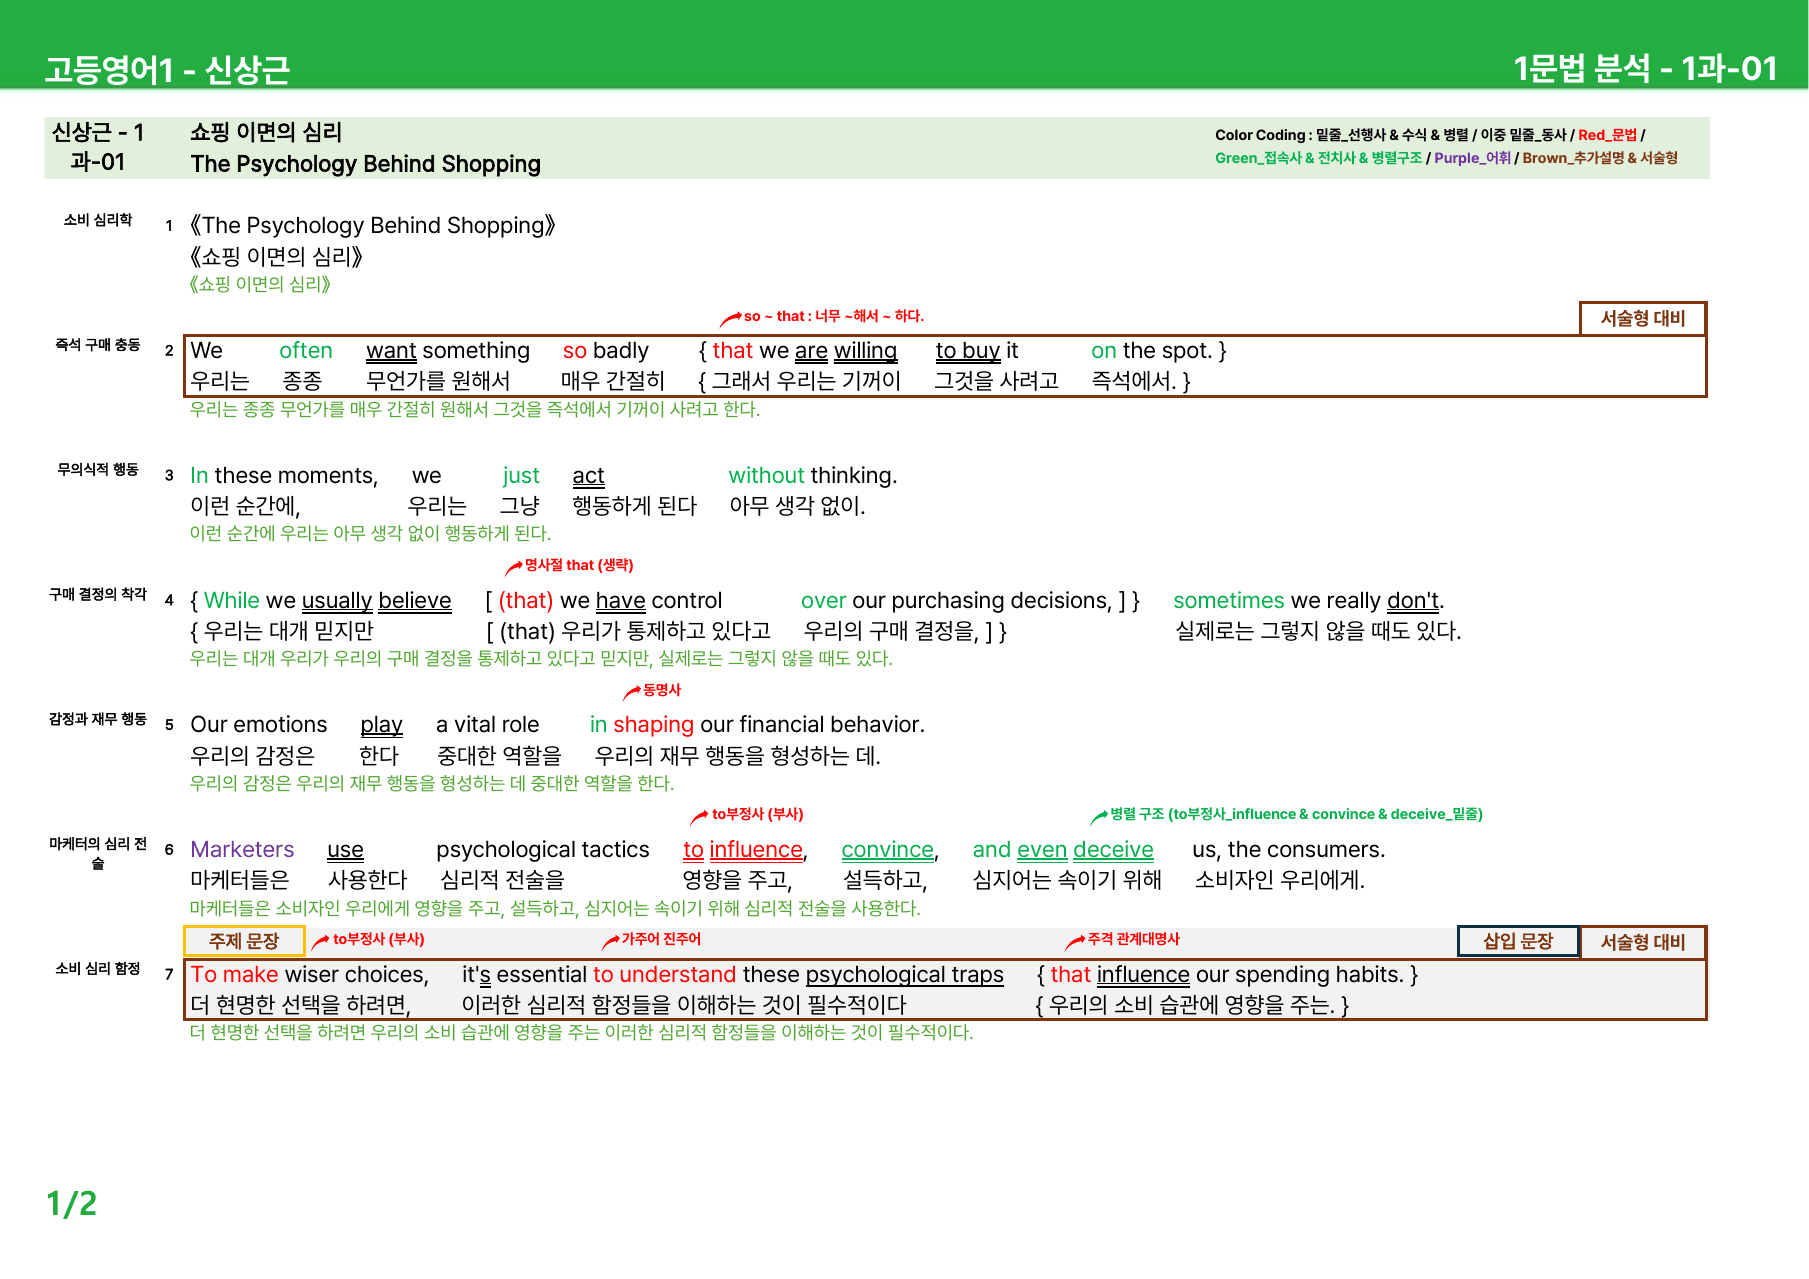Click the red arrow next to '명사절 that (생략)'

point(513,568)
